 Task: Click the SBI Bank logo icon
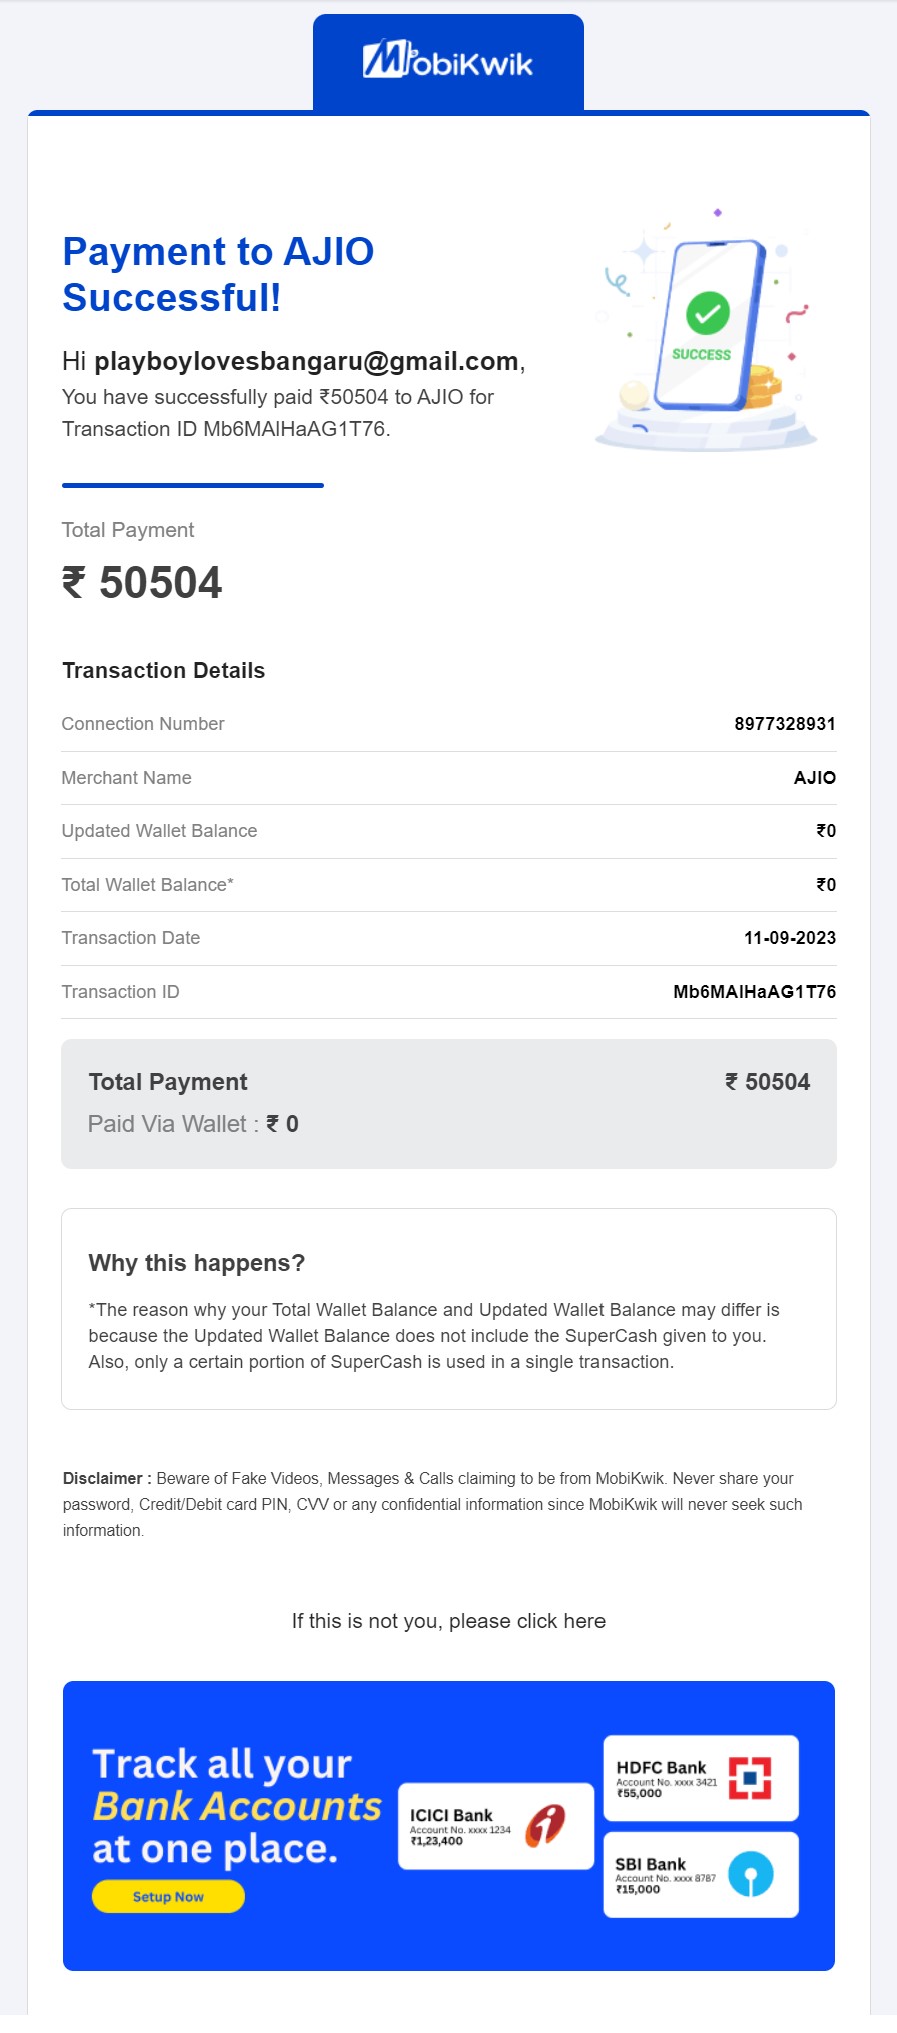pyautogui.click(x=750, y=1874)
